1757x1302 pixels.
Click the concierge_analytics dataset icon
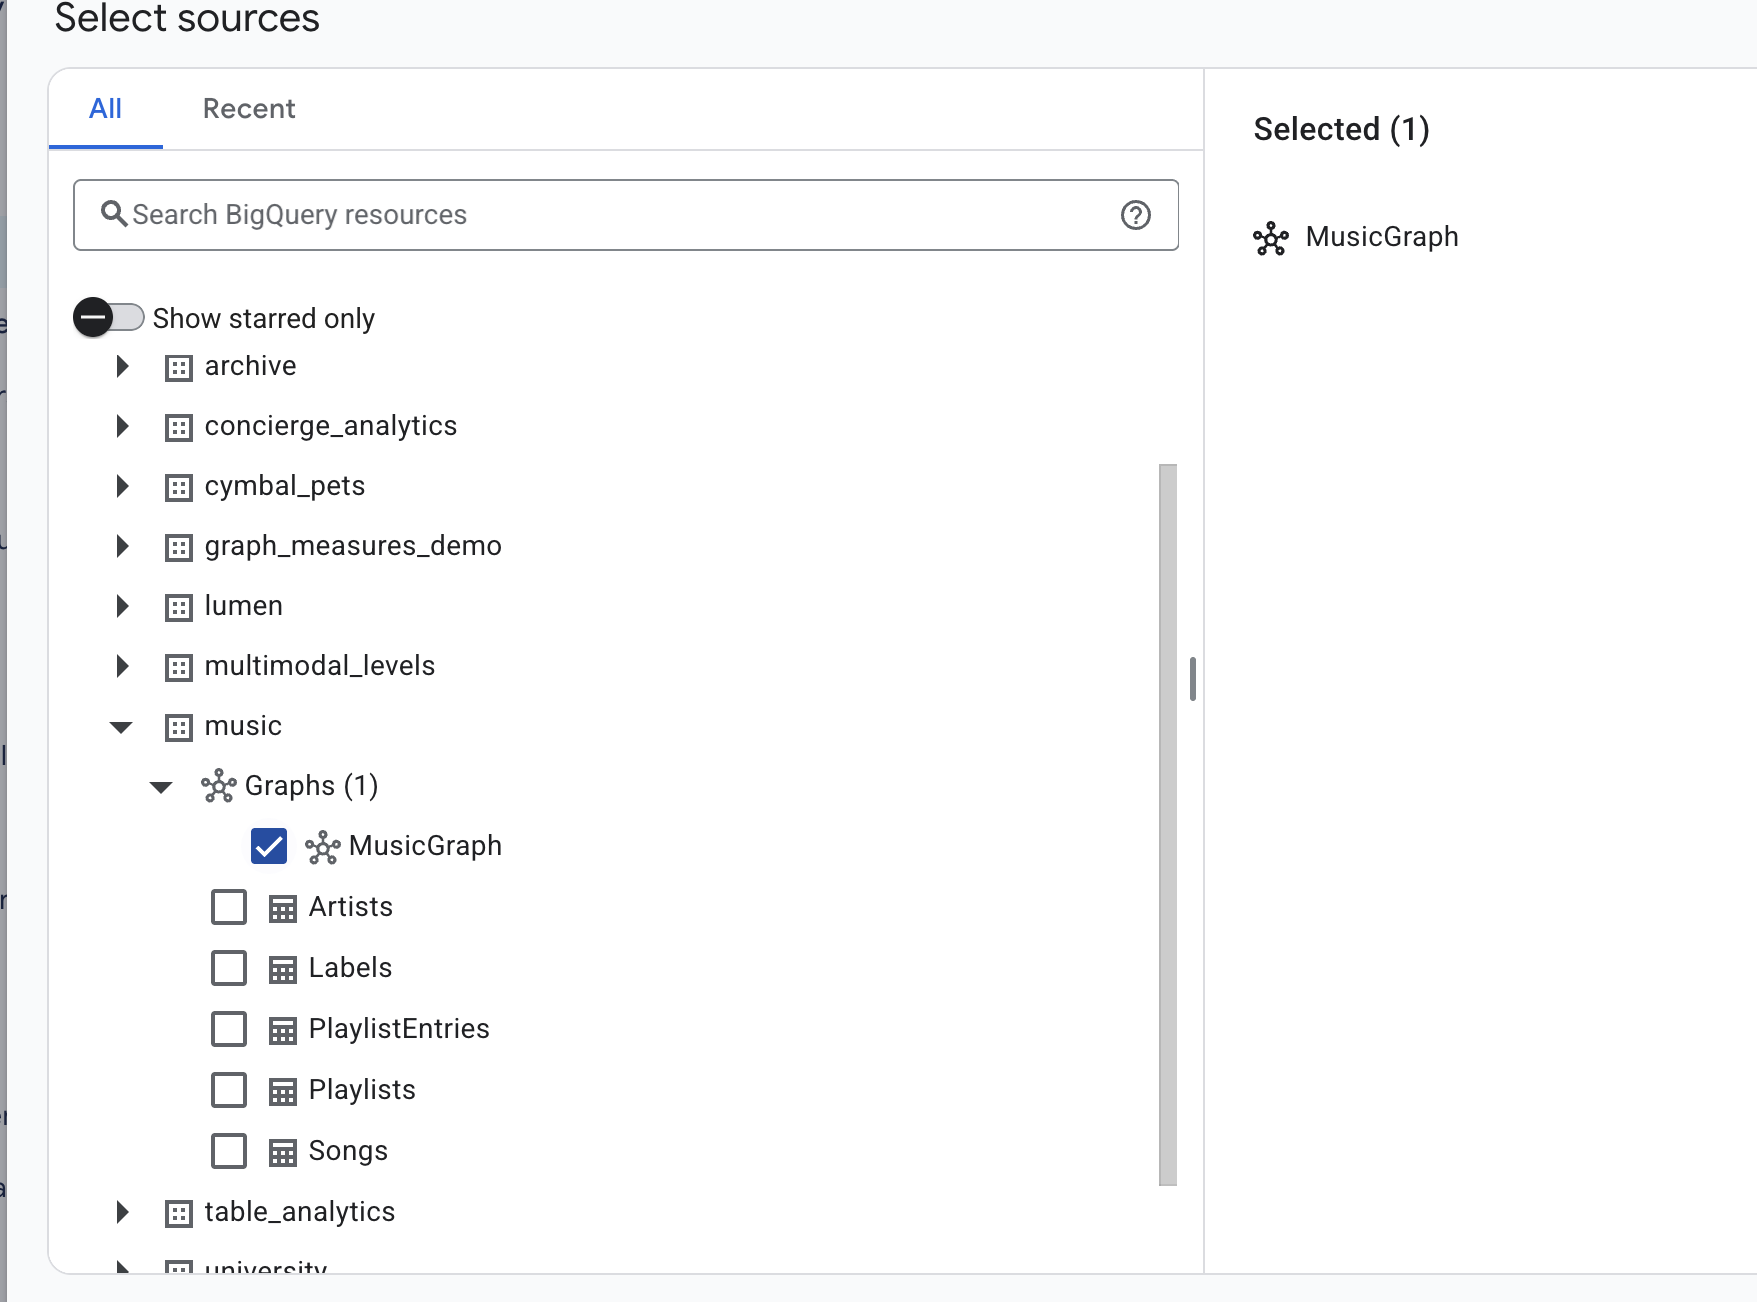[179, 428]
